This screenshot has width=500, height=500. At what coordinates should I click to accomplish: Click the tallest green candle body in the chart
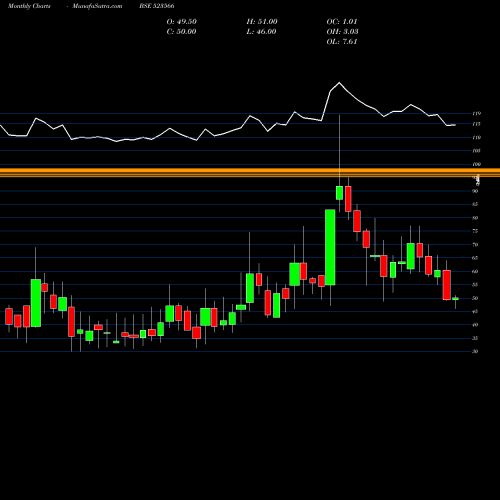pyautogui.click(x=330, y=247)
